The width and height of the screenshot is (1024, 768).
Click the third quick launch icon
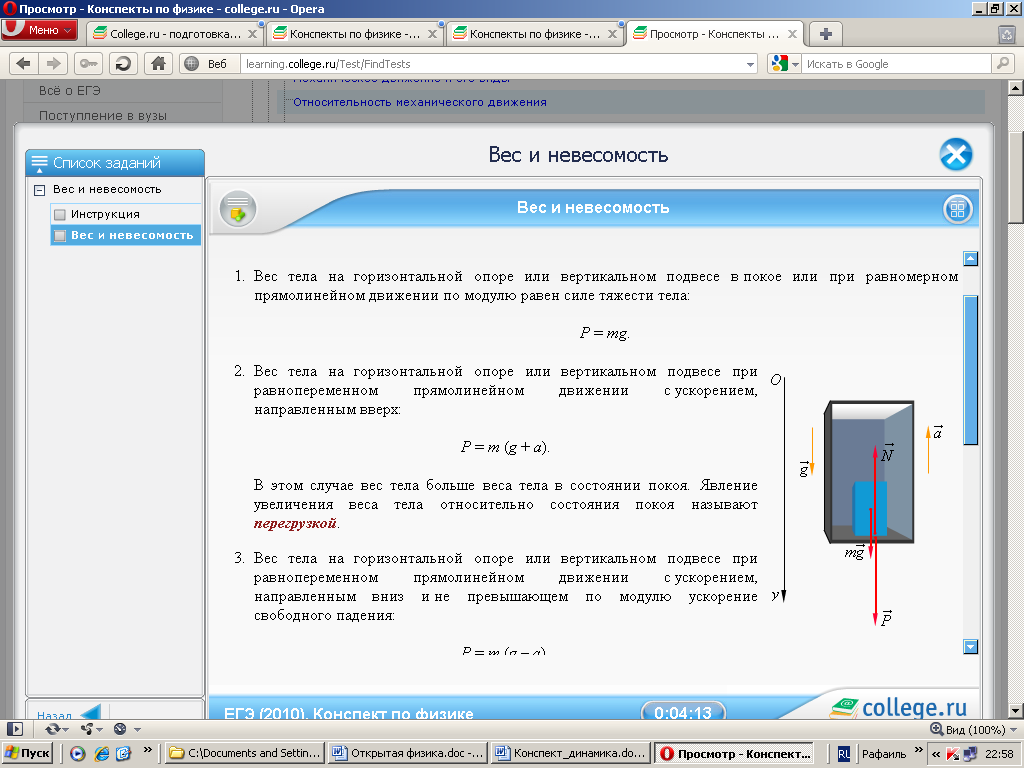(123, 754)
